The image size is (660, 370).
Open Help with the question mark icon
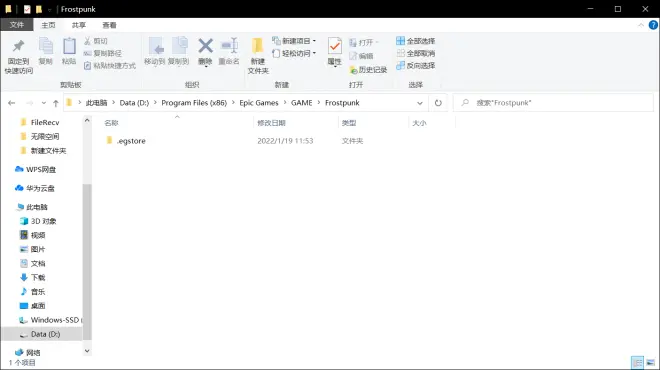[x=653, y=25]
